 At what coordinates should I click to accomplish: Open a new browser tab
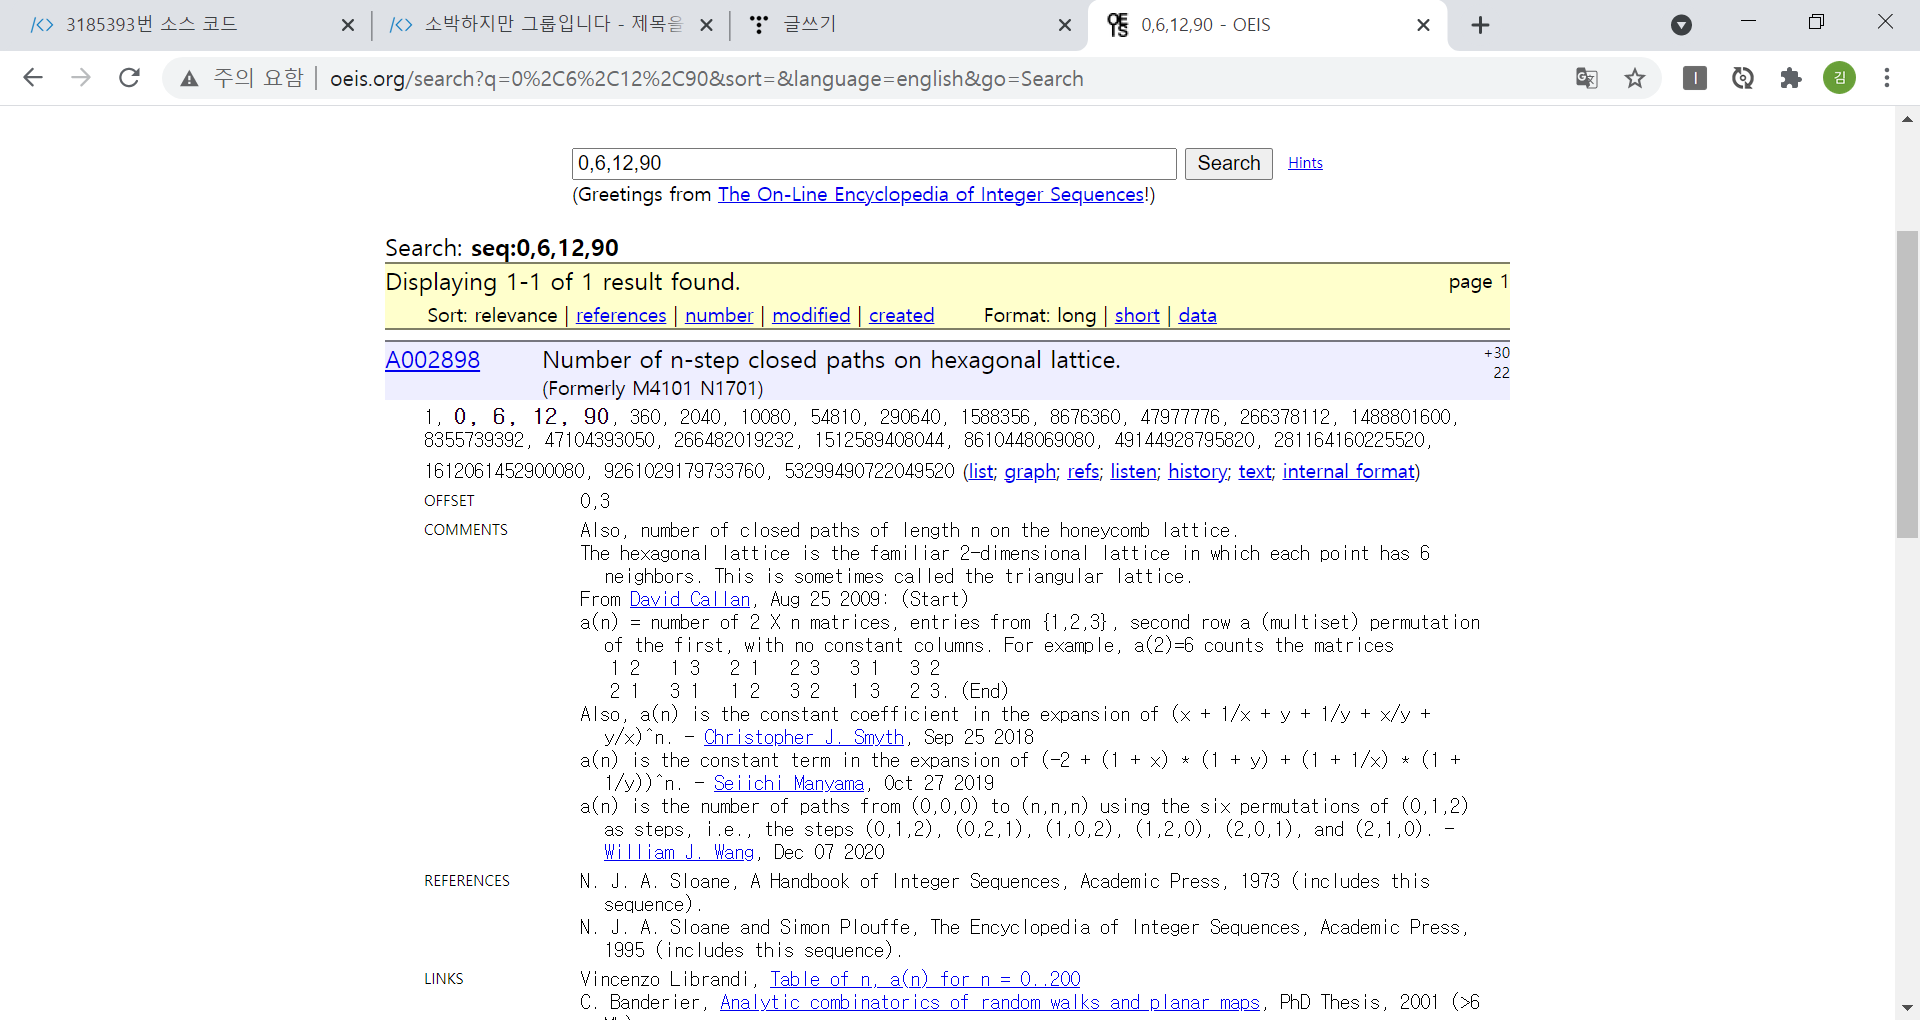[1481, 25]
